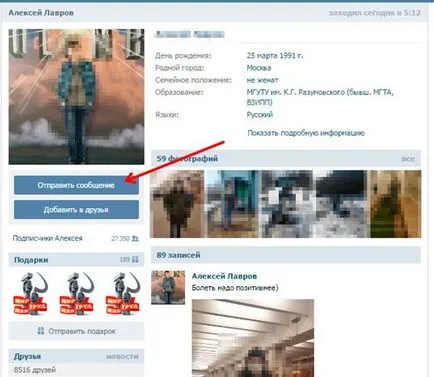The height and width of the screenshot is (377, 434).
Task: Open the photo attached to the post
Action: click(253, 338)
